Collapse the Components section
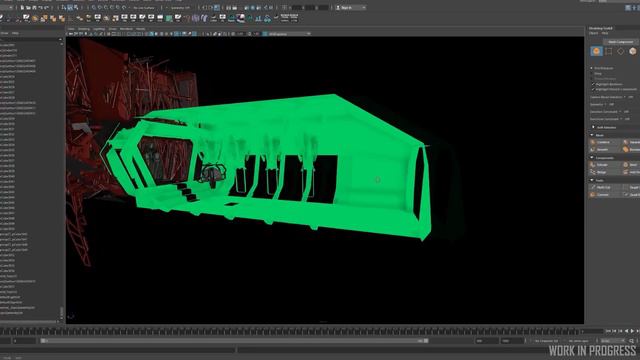The width and height of the screenshot is (640, 360). [x=592, y=158]
